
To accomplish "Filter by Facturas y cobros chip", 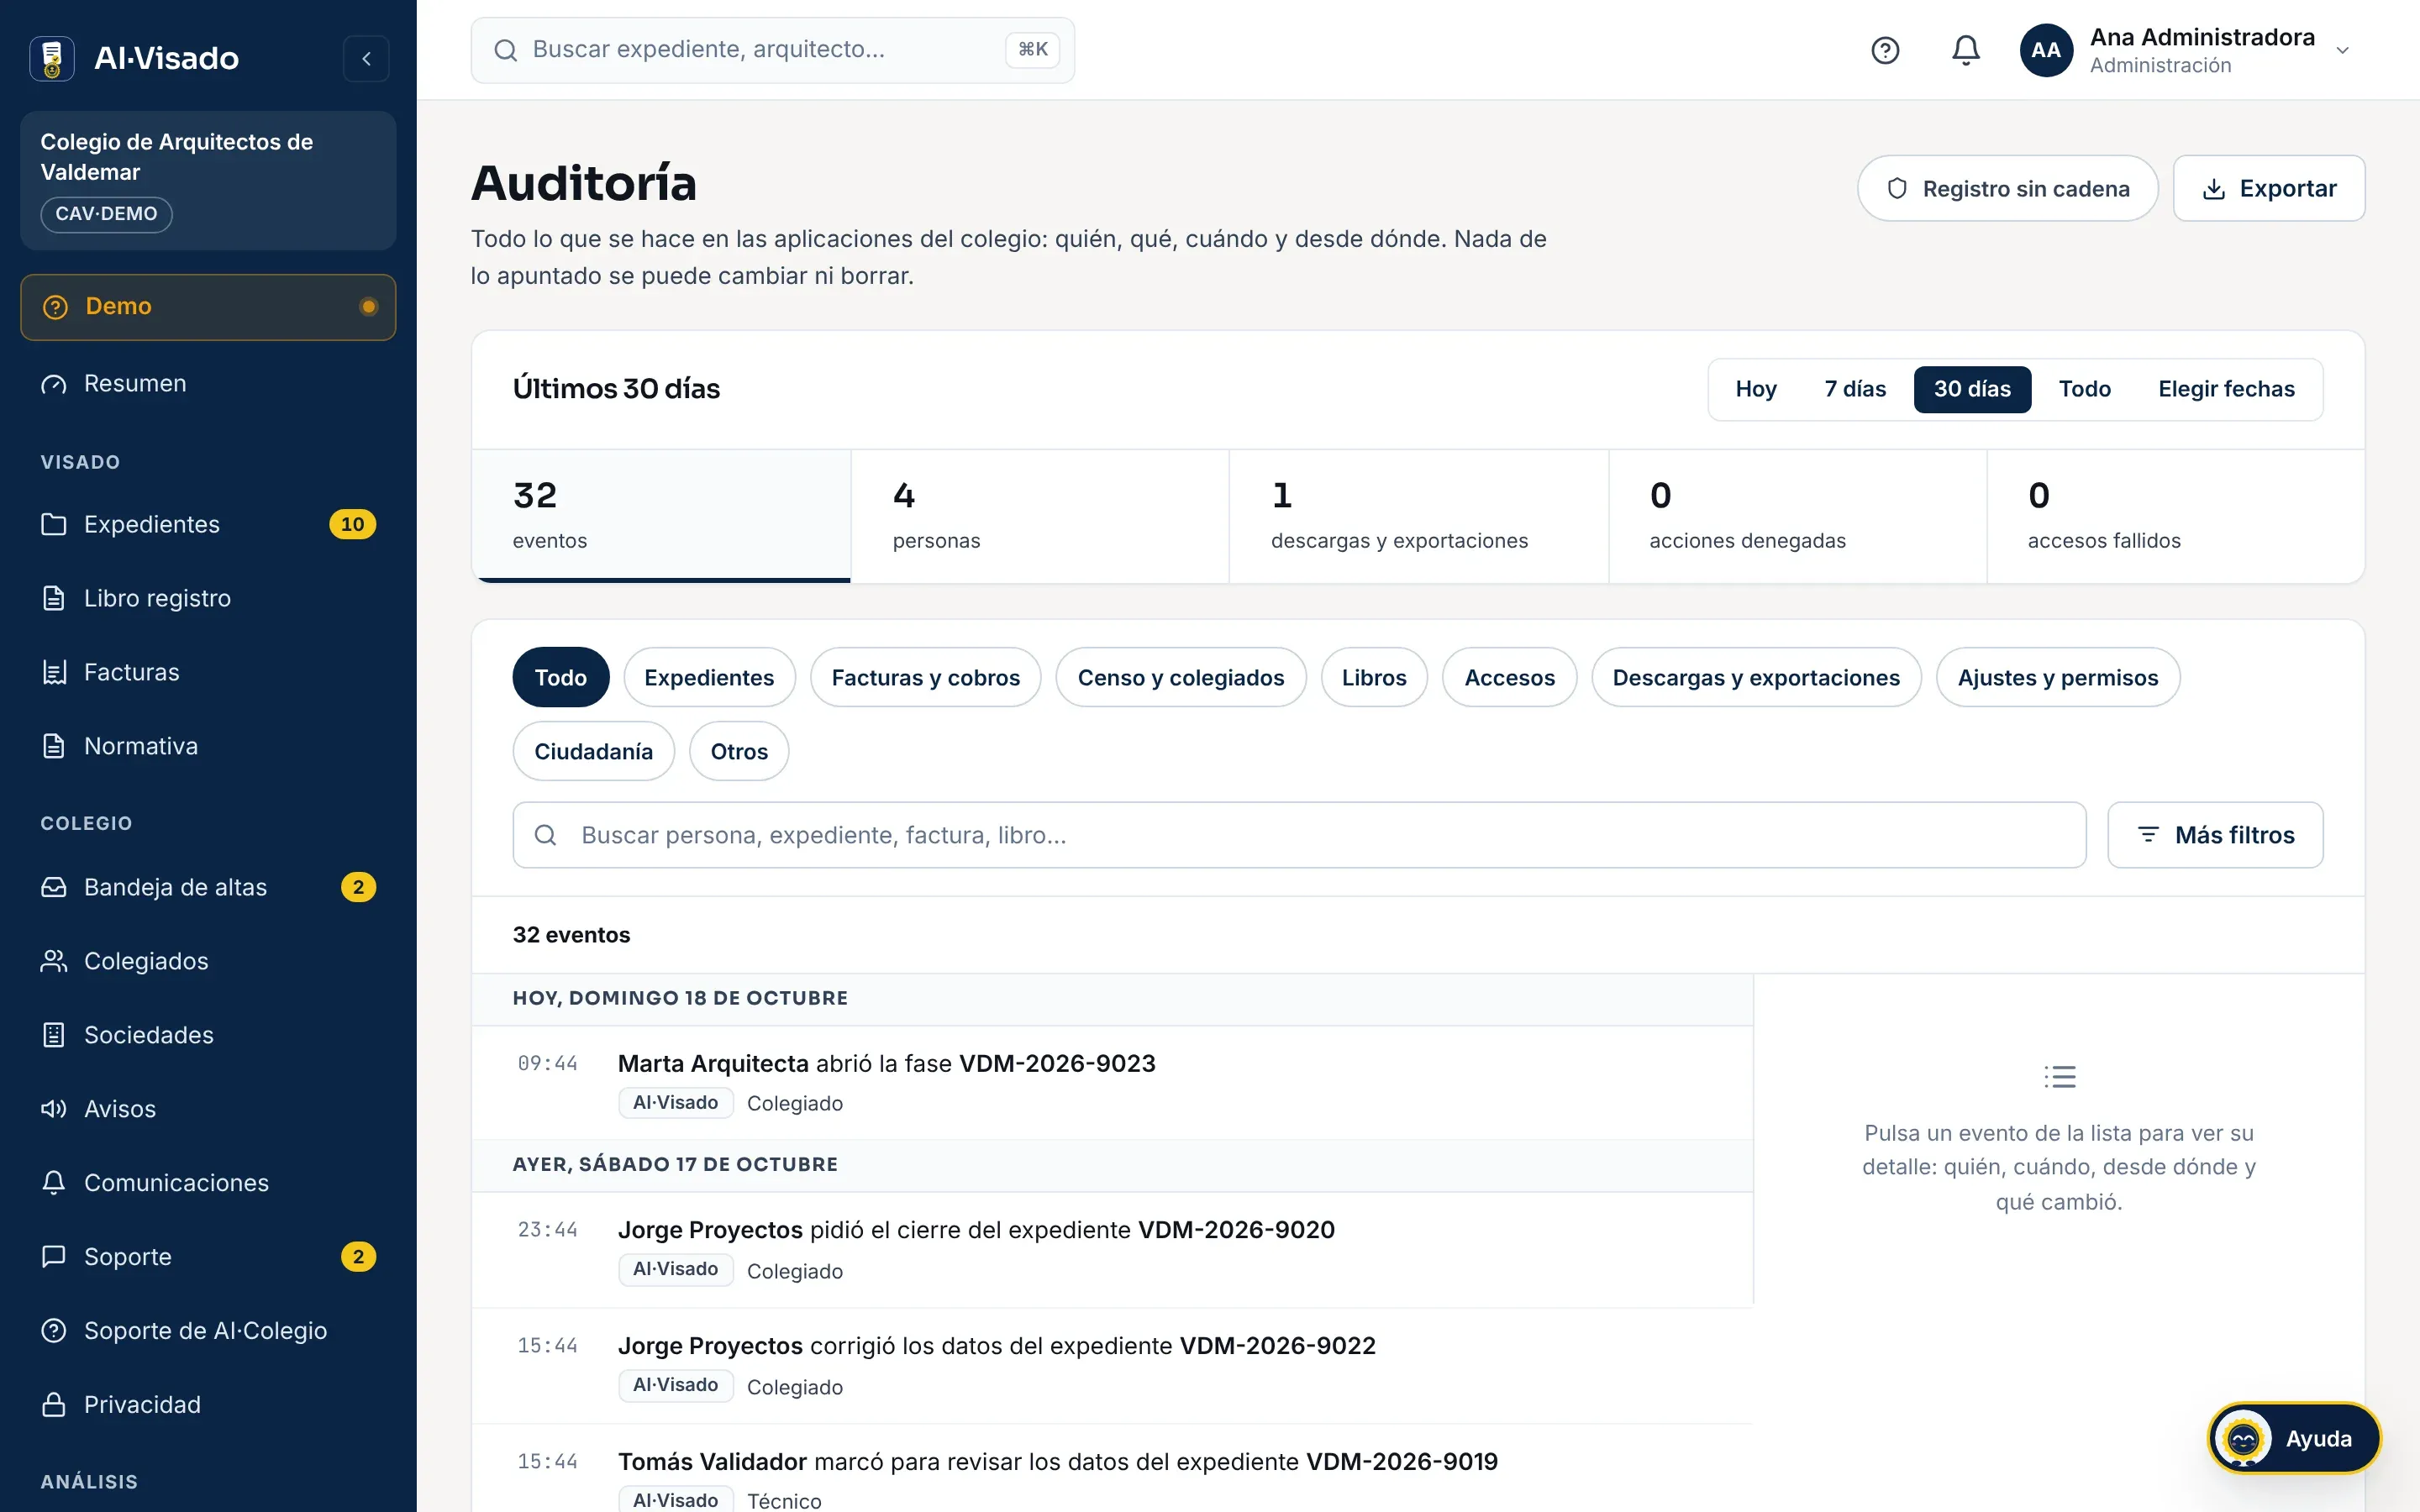I will (926, 677).
